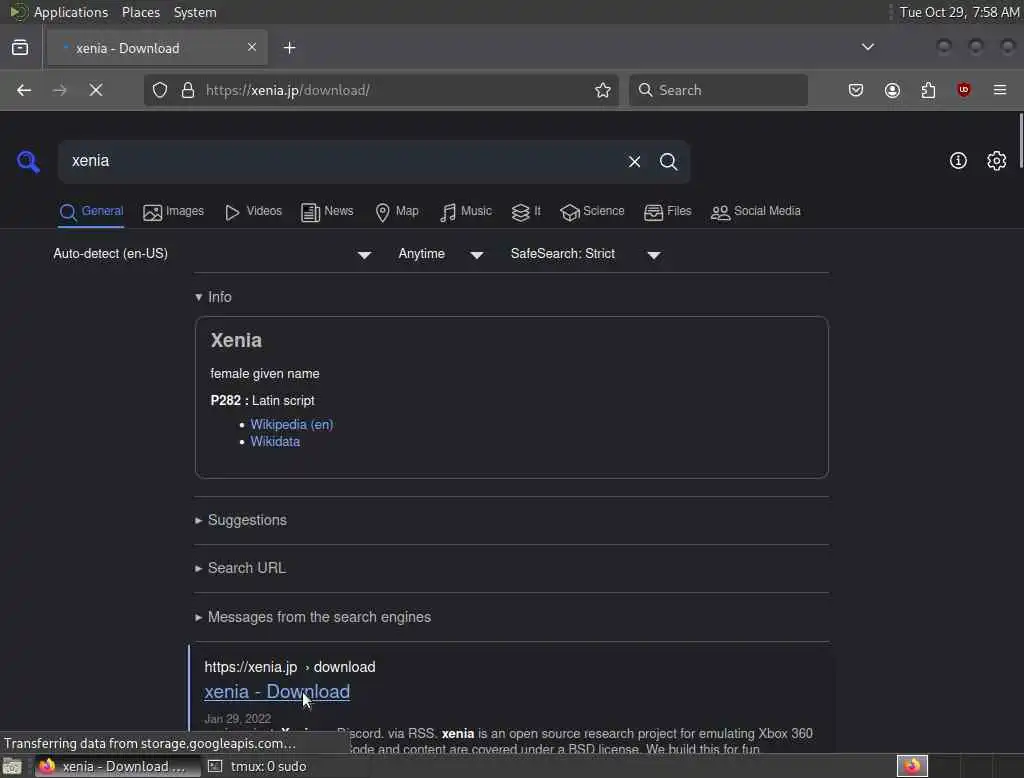Viewport: 1024px width, 778px height.
Task: Clear the xenia search query
Action: click(634, 161)
